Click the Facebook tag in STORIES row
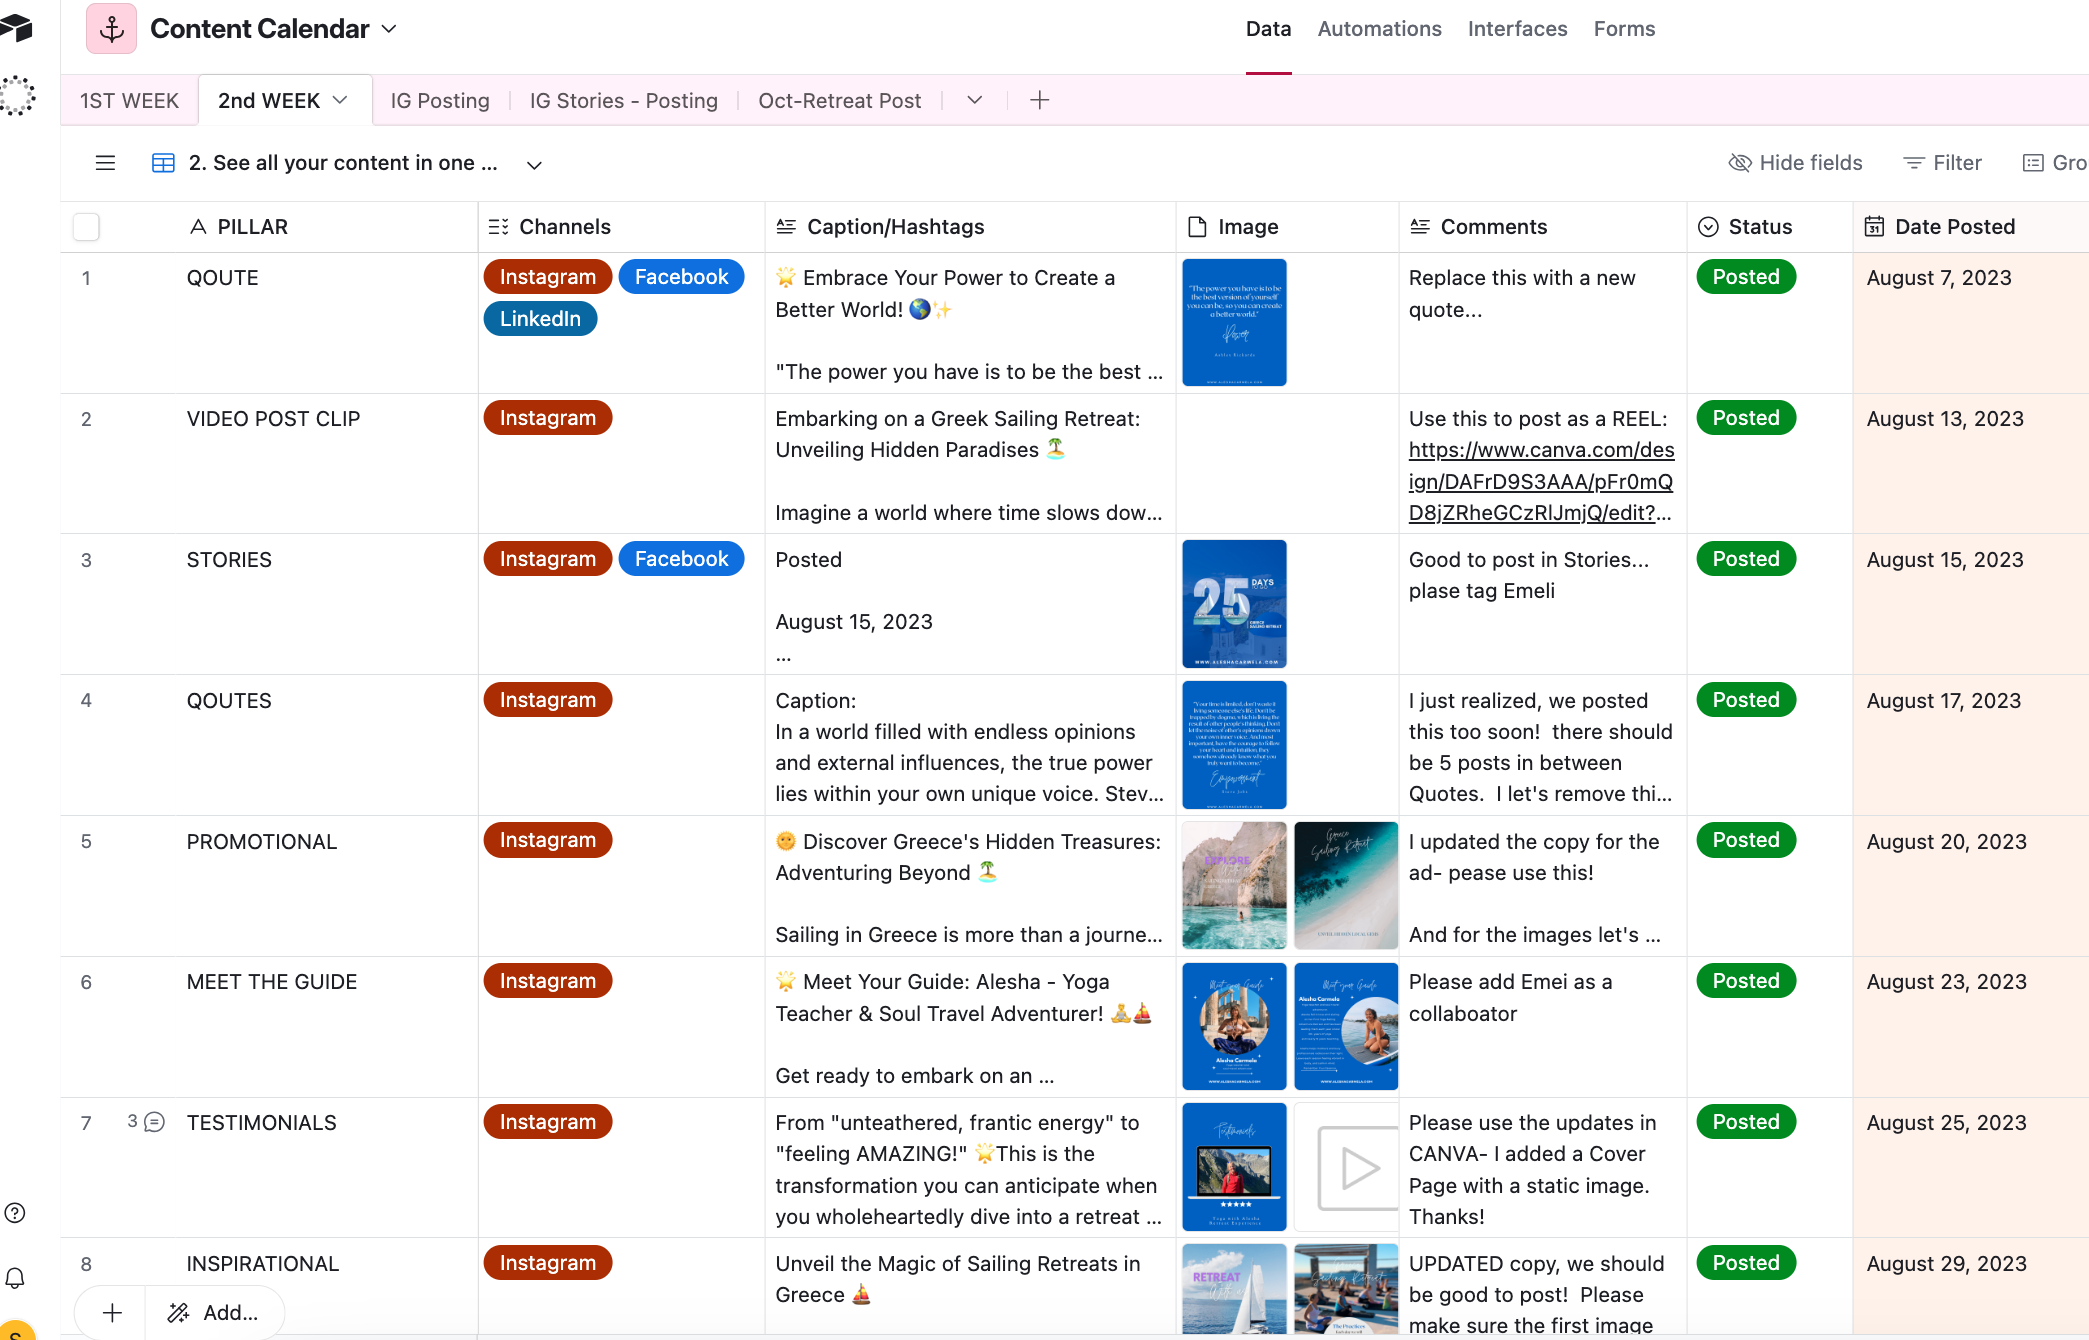Image resolution: width=2089 pixels, height=1340 pixels. 681,559
